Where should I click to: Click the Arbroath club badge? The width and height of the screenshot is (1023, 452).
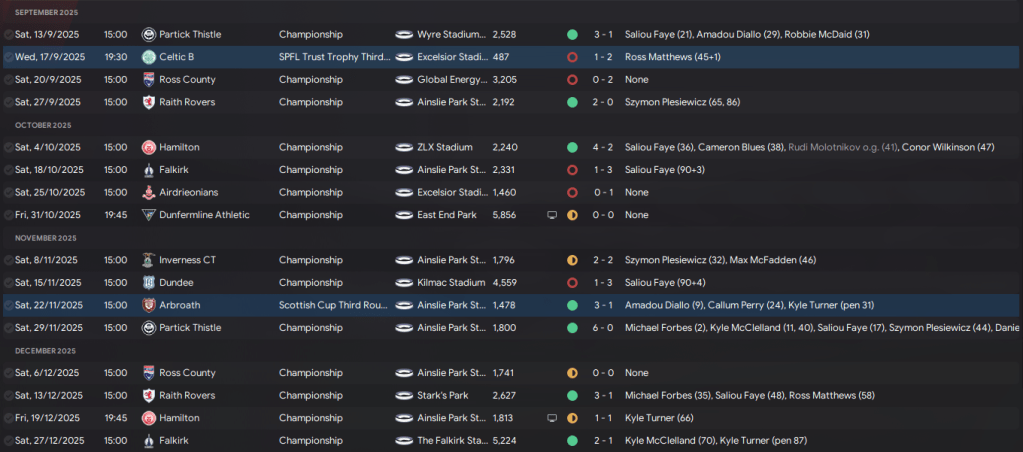[x=149, y=305]
